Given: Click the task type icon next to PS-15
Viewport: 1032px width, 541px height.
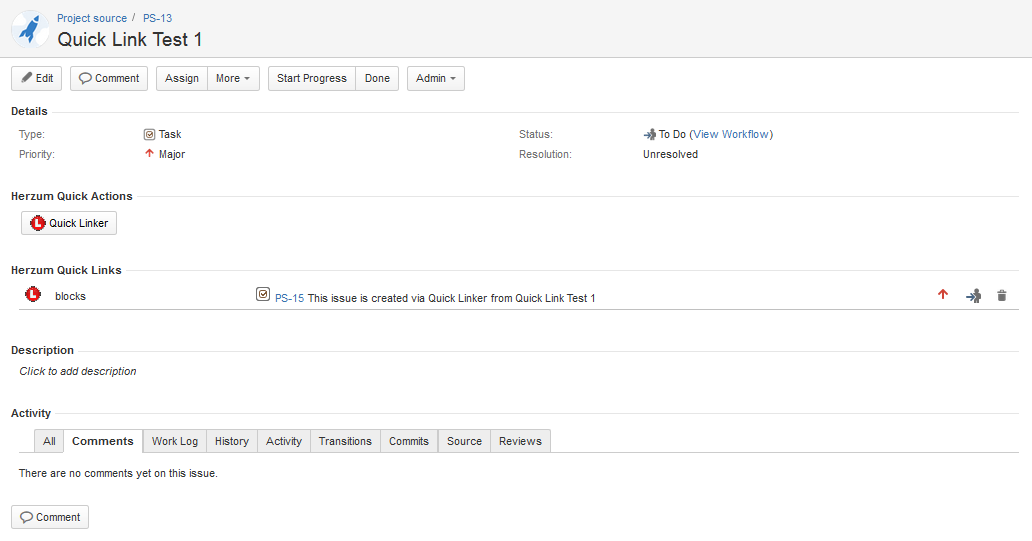Looking at the screenshot, I should 263,295.
